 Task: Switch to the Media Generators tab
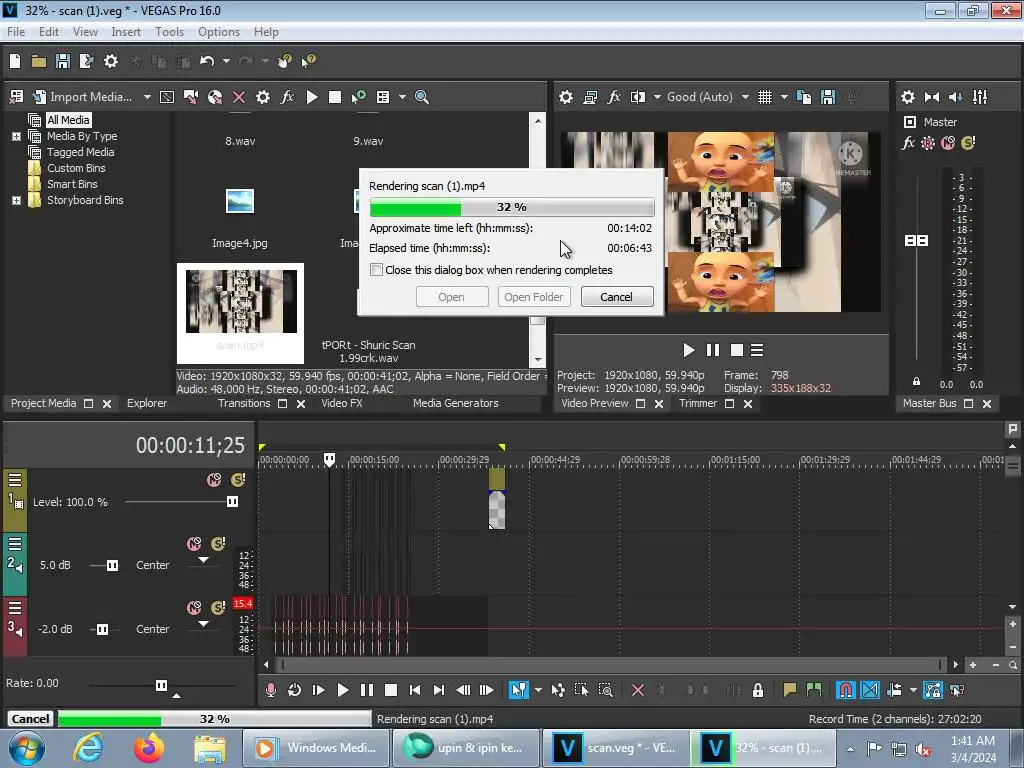pos(455,403)
